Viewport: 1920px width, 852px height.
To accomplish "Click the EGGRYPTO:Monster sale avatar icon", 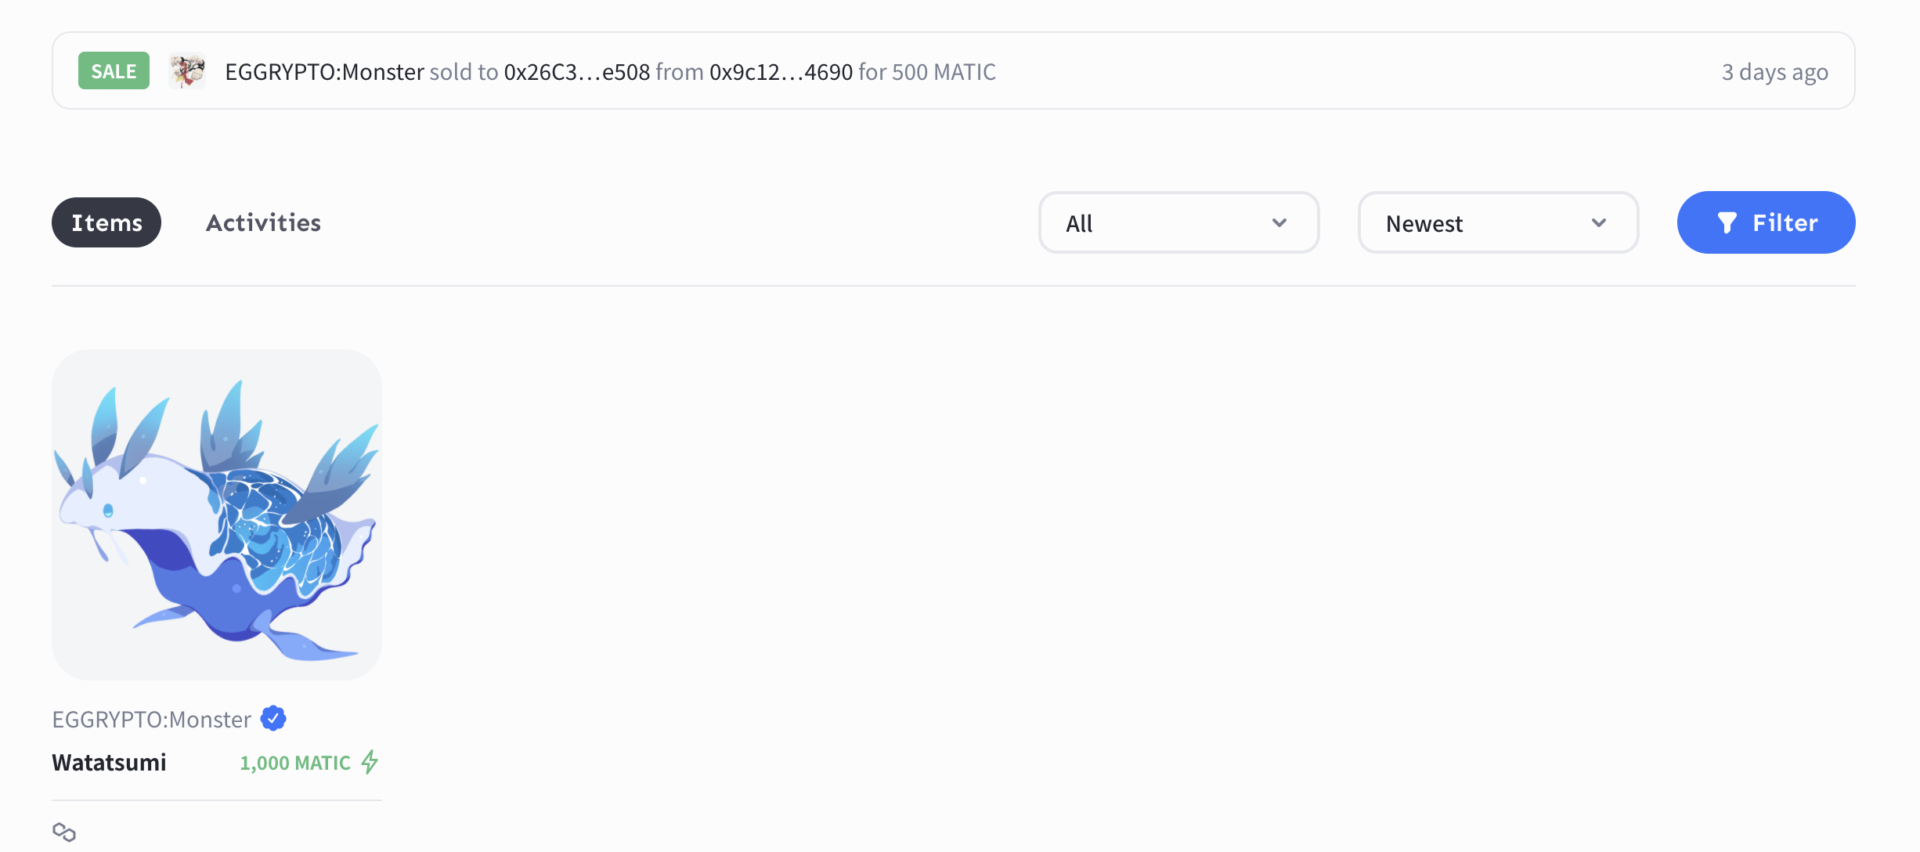I will (188, 71).
